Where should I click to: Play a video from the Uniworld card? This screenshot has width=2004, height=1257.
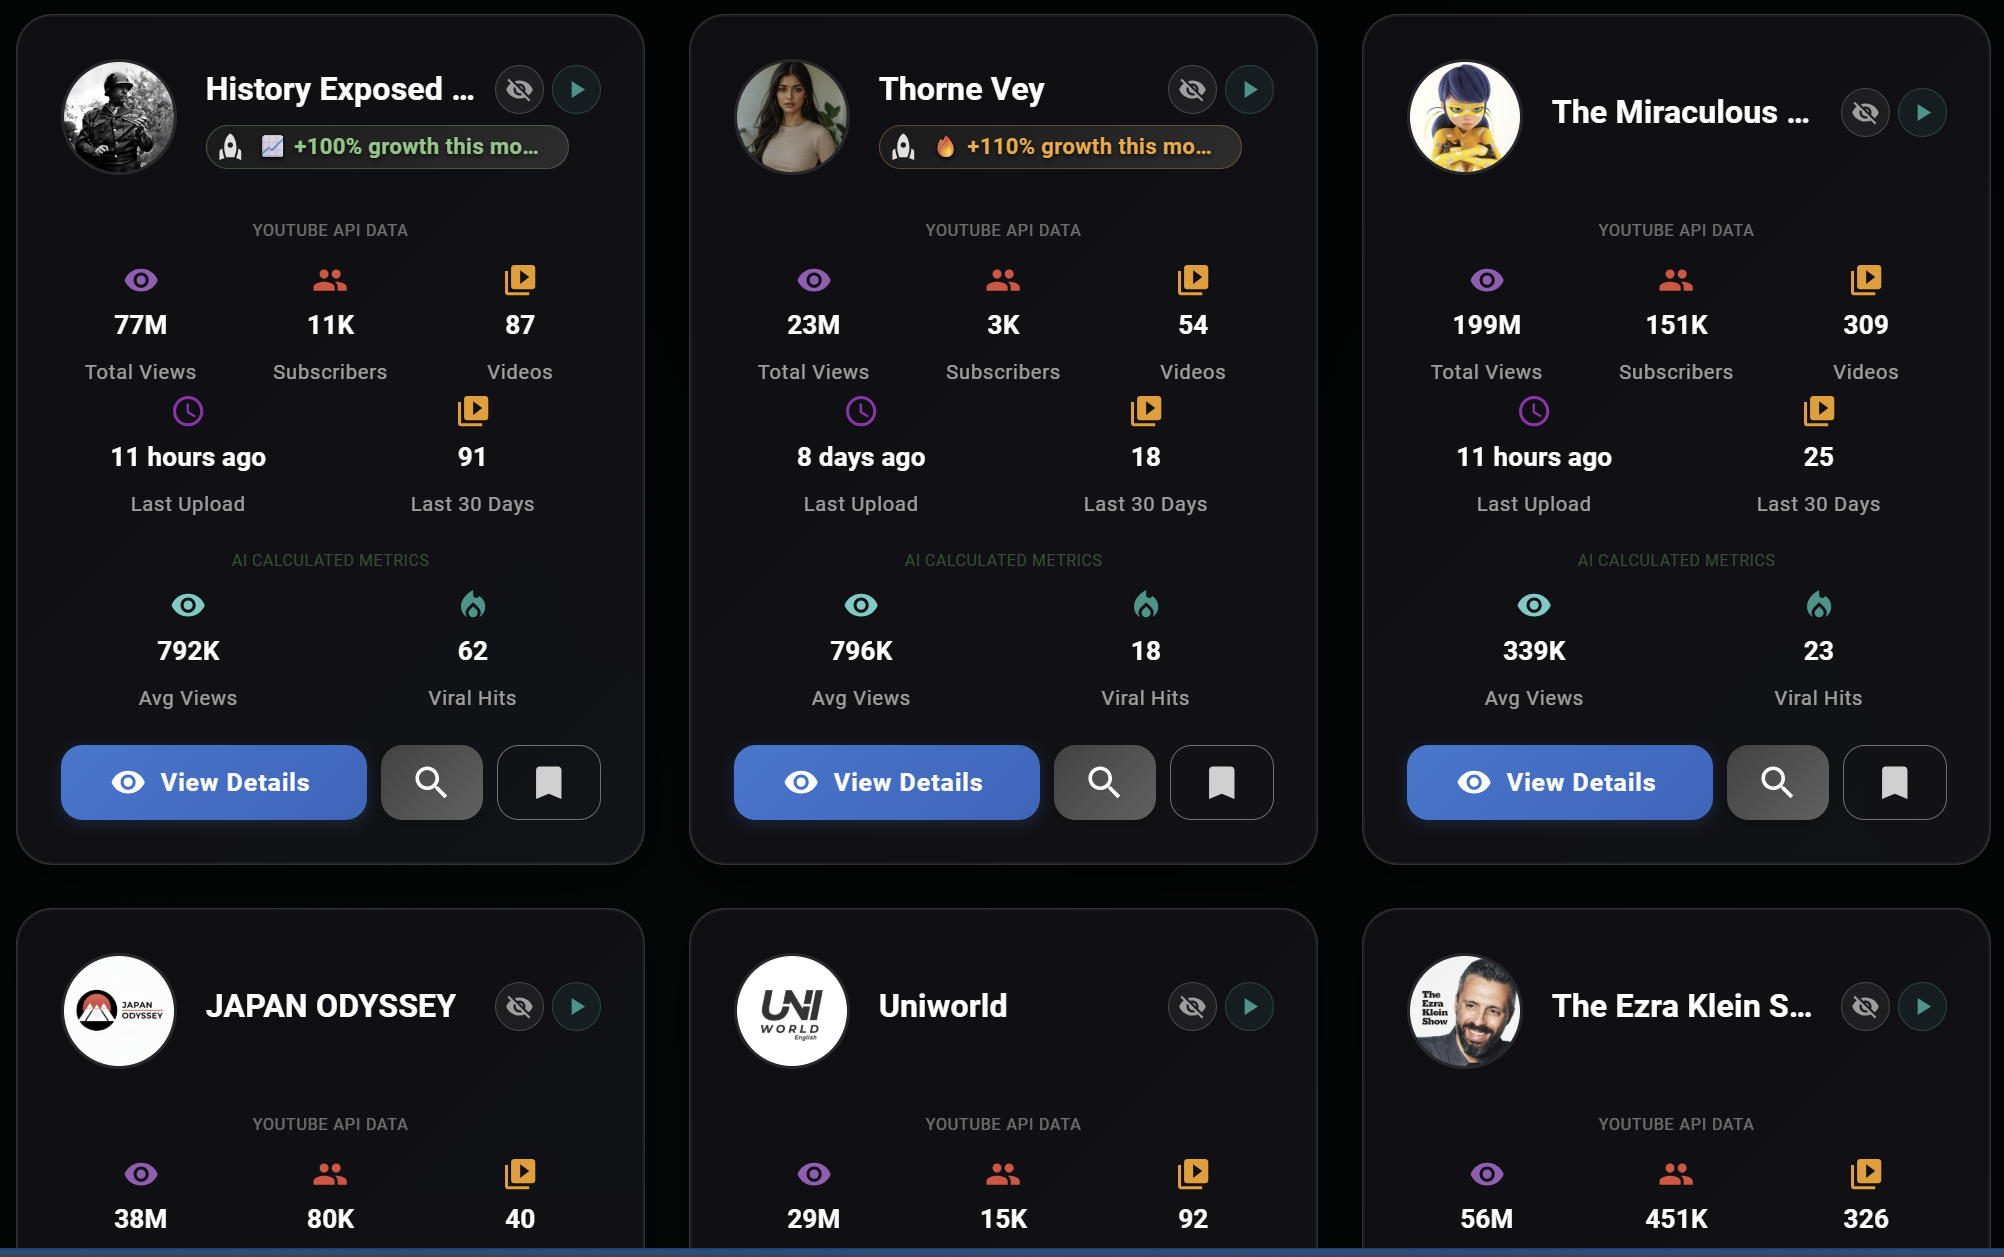1249,1006
